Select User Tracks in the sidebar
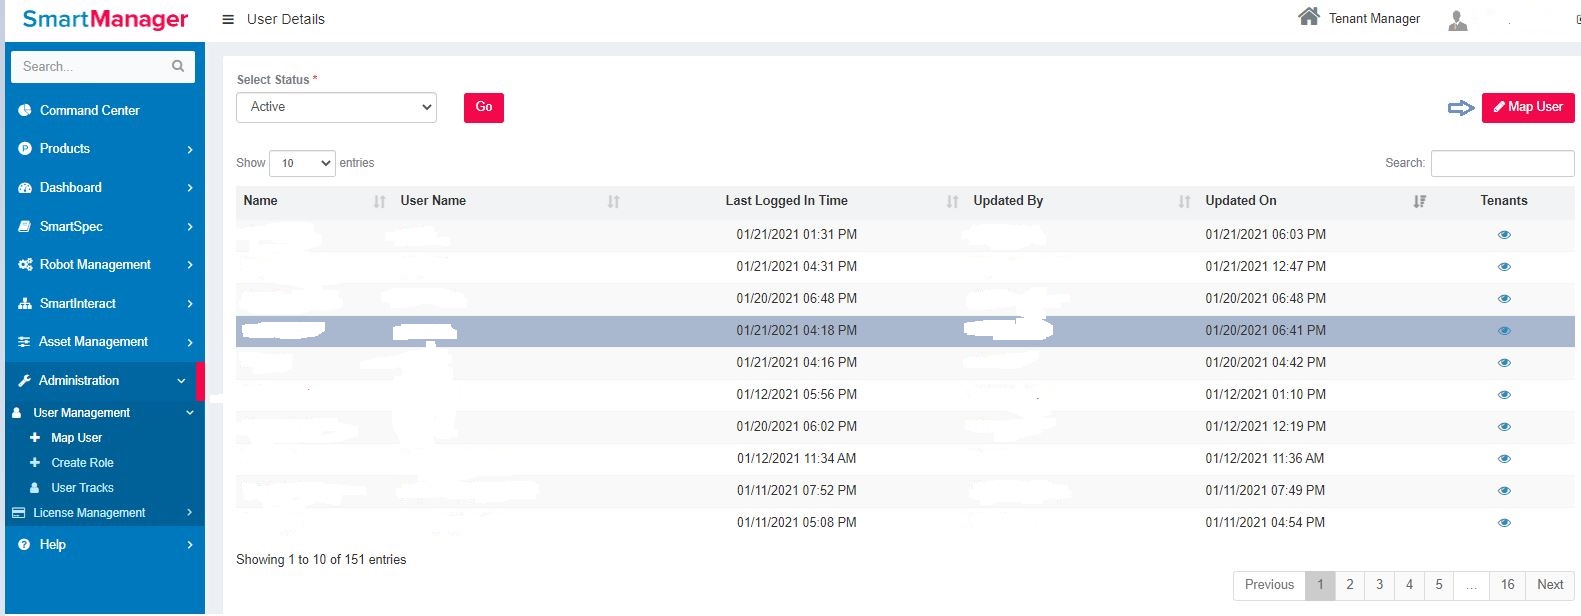Screen dimensions: 1581x616 82,488
